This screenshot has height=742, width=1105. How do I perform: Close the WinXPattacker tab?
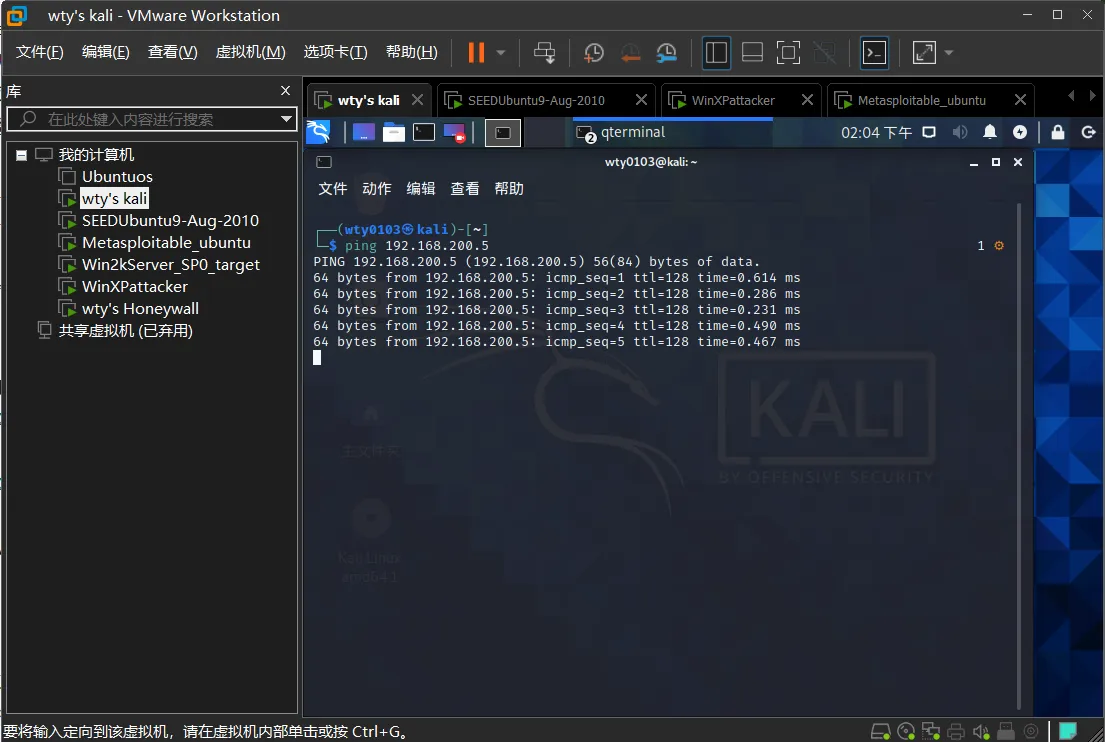808,99
